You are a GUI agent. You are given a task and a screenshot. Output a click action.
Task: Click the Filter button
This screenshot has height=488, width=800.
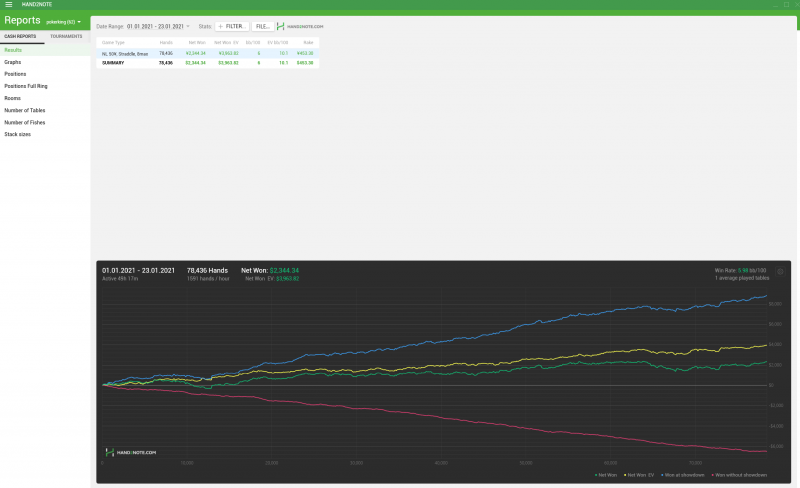pyautogui.click(x=231, y=26)
